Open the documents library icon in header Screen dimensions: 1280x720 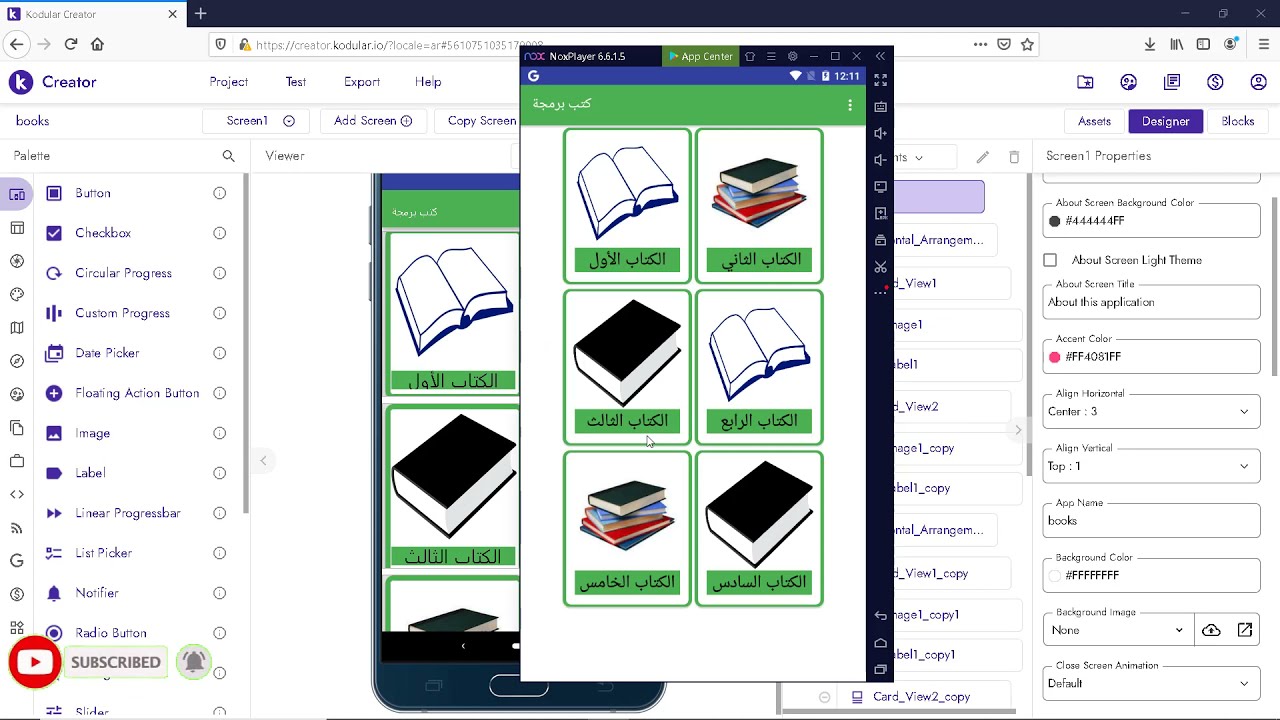click(1172, 82)
